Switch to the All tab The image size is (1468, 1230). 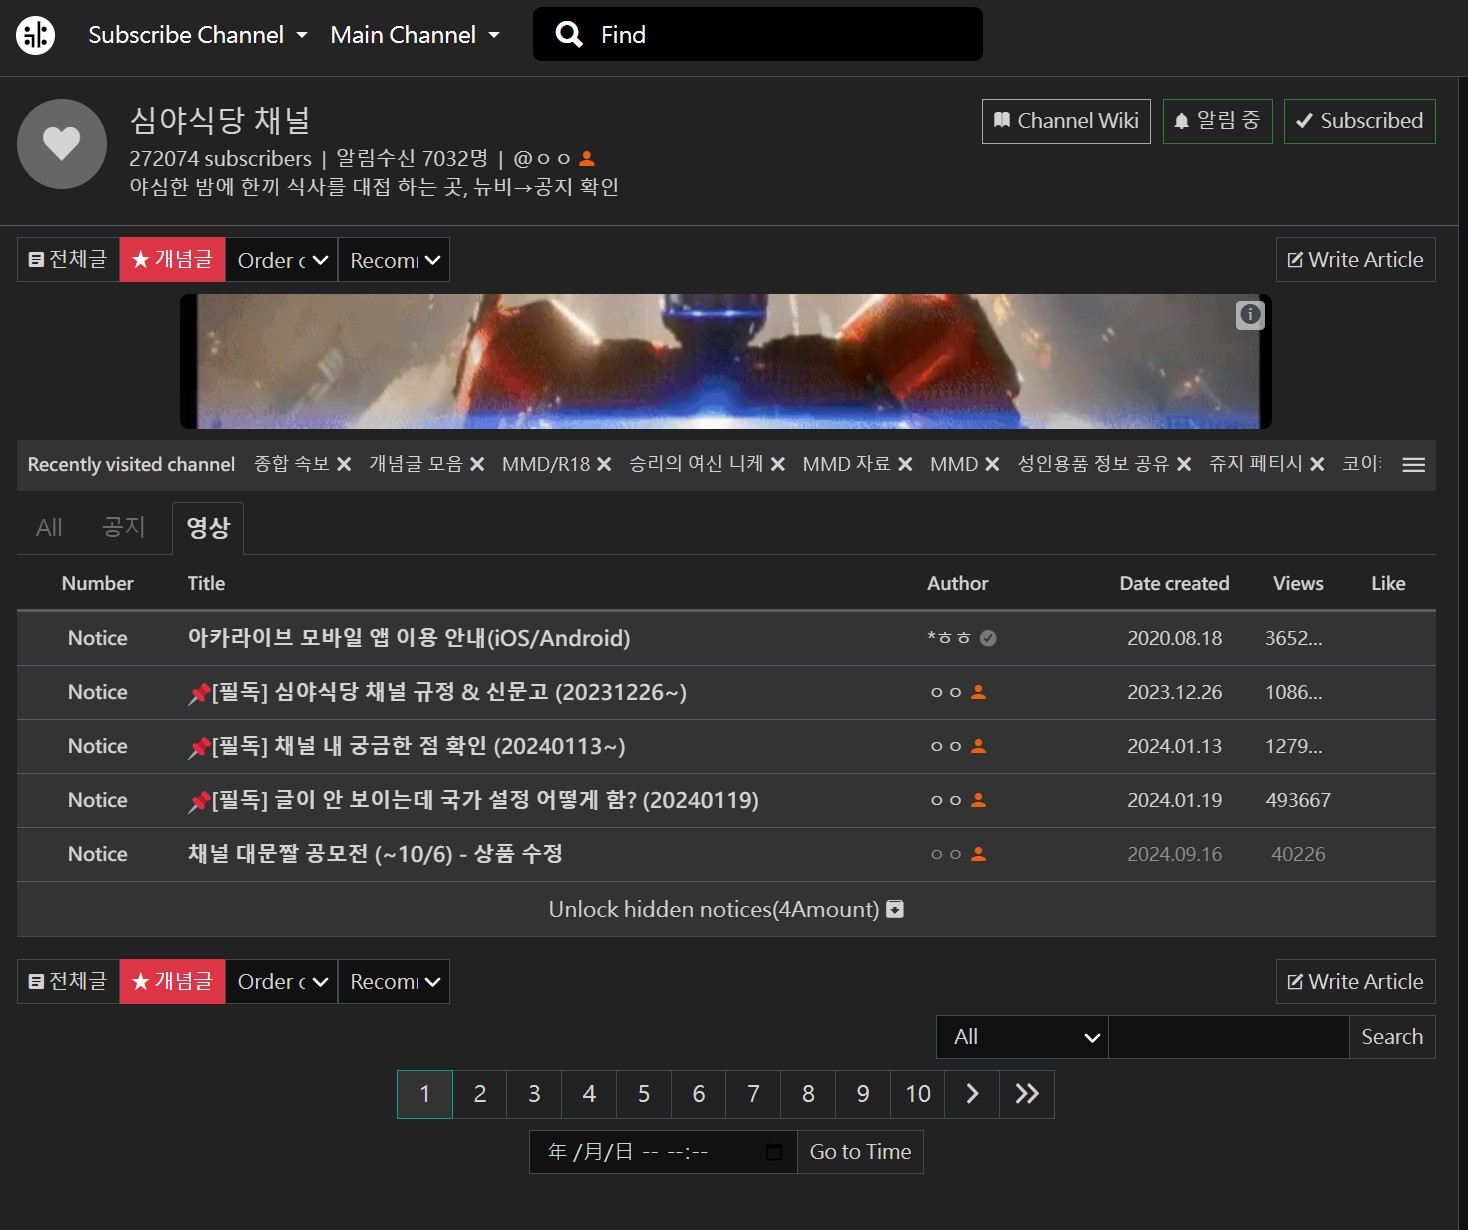point(49,527)
